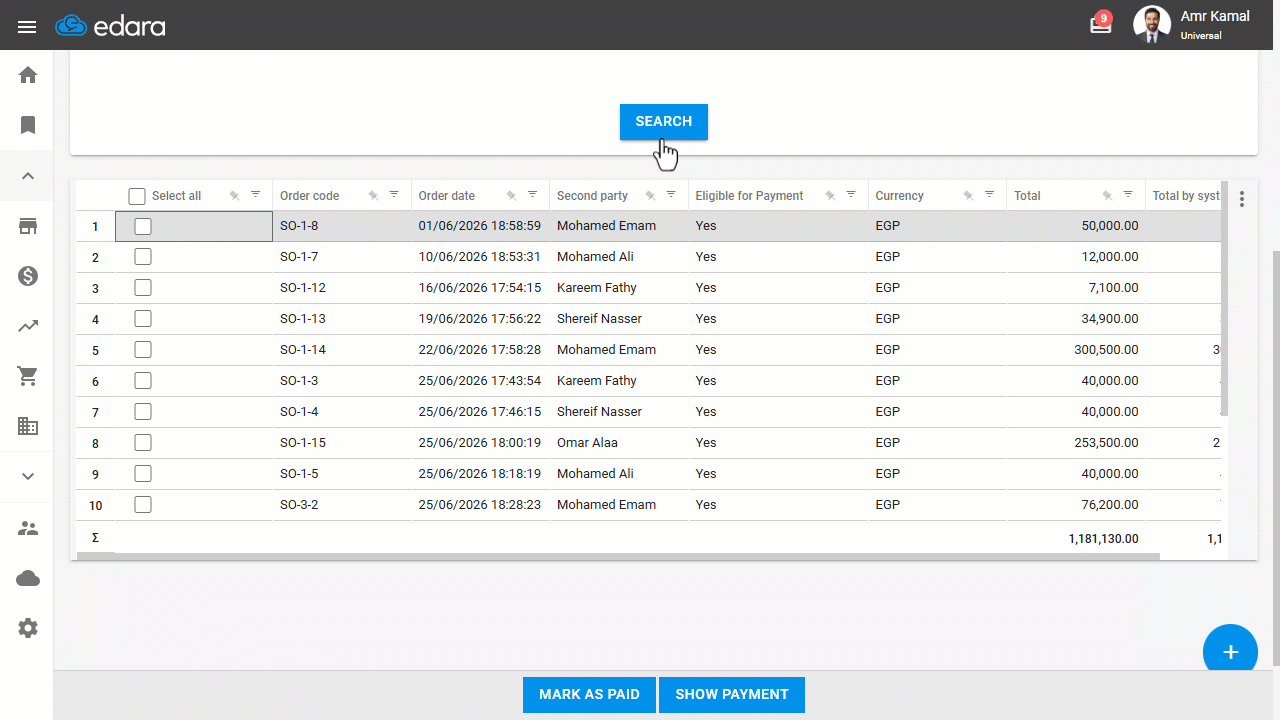Open the grid three-dot options menu

tap(1242, 199)
